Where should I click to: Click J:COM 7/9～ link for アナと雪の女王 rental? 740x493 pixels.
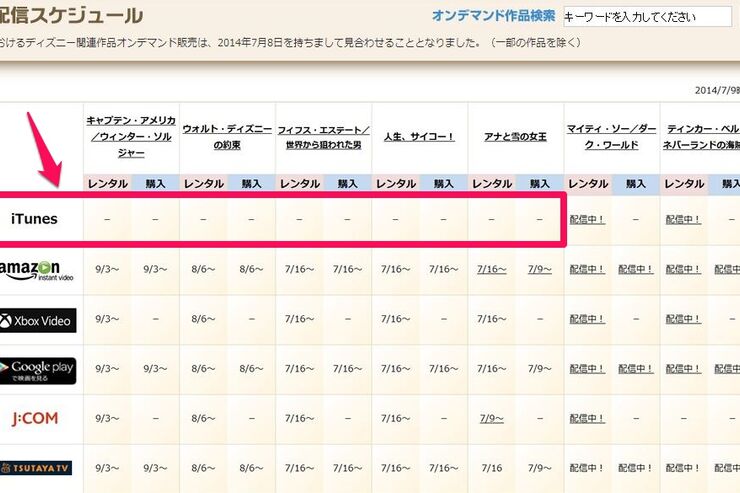[x=491, y=418]
